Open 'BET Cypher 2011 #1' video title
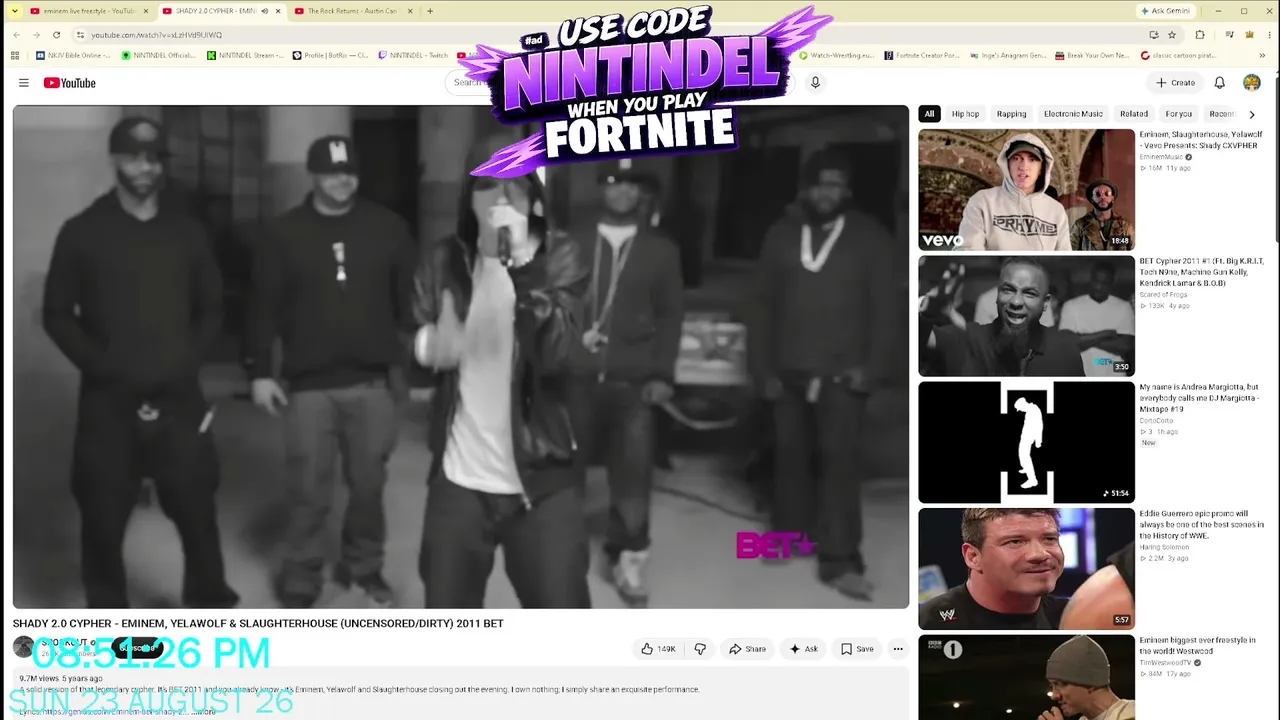 pos(1201,272)
